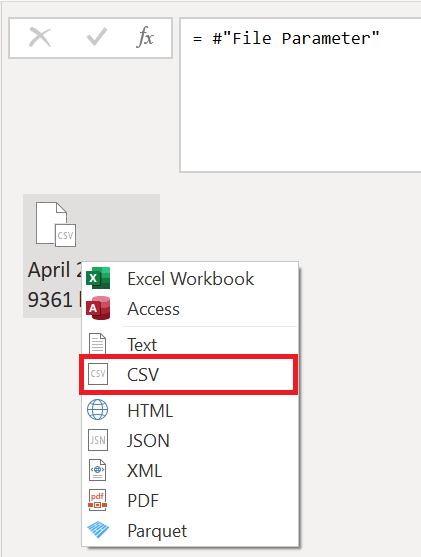This screenshot has height=557, width=421.
Task: Click the JSN file icon for JSON
Action: (98, 440)
